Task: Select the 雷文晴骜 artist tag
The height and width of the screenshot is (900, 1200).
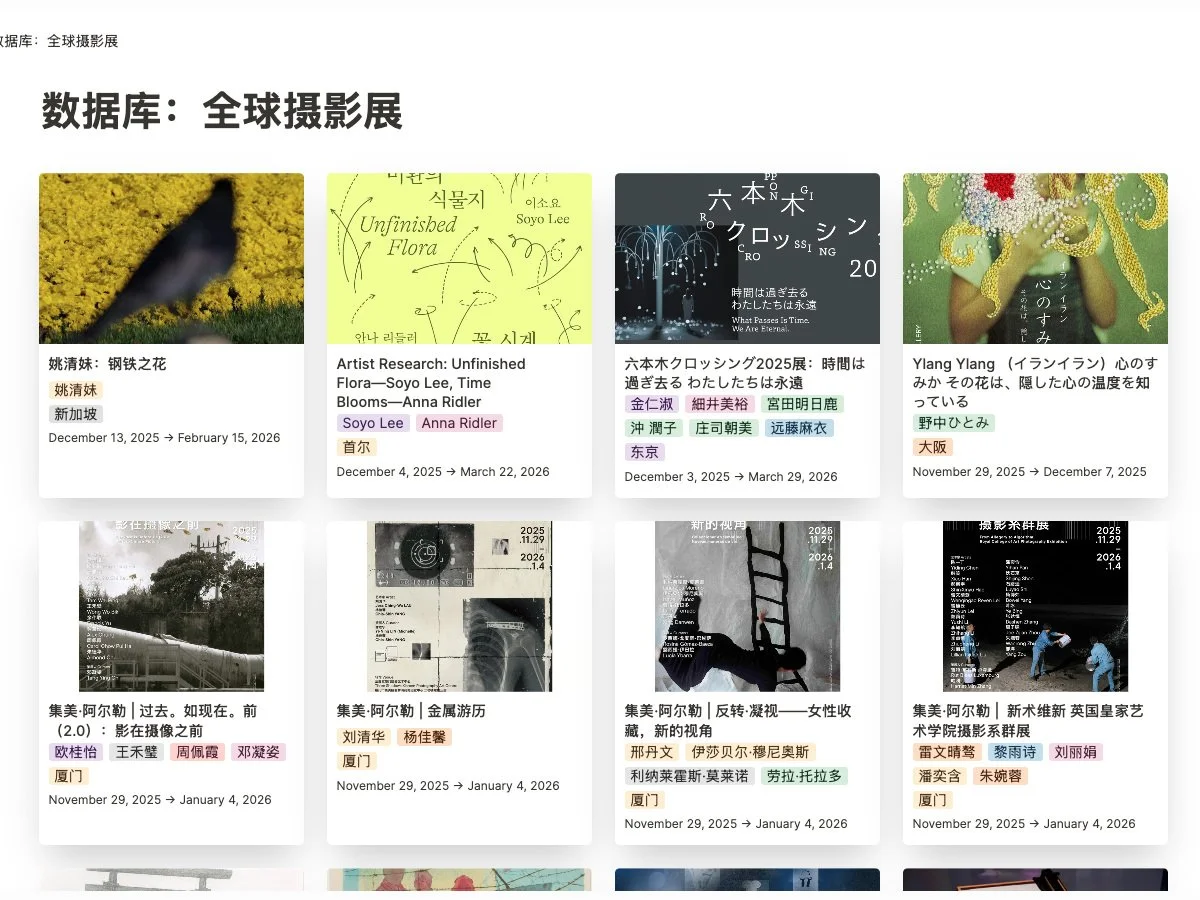Action: pos(946,752)
